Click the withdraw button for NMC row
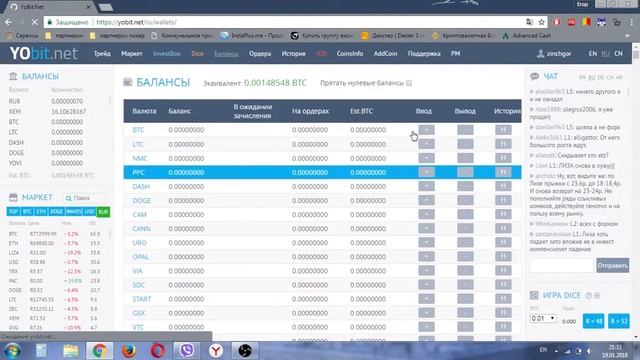This screenshot has width=640, height=360. pyautogui.click(x=465, y=158)
